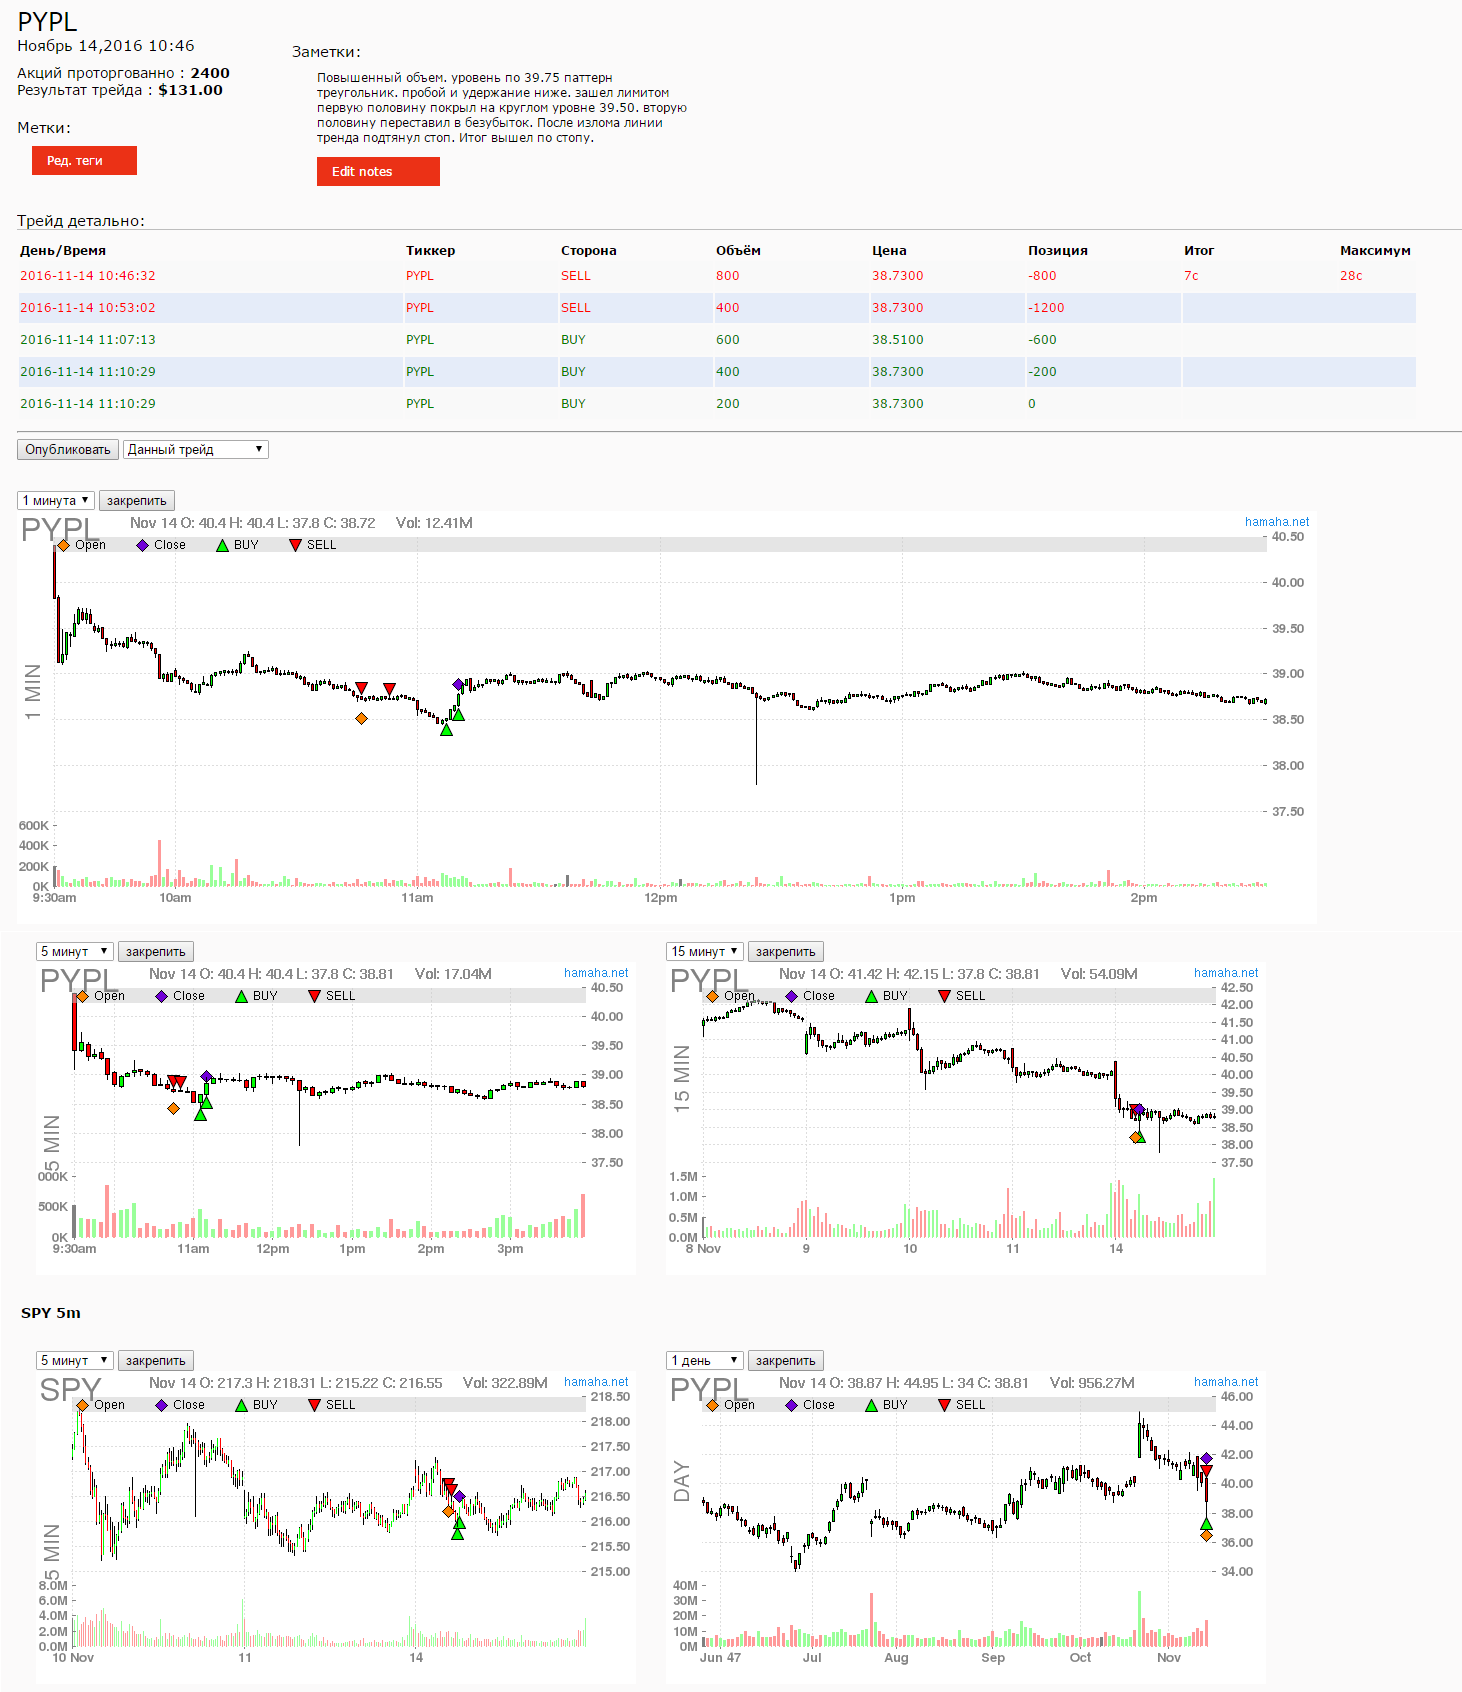
Task: Click Close legend icon on SPY chart
Action: point(162,1405)
